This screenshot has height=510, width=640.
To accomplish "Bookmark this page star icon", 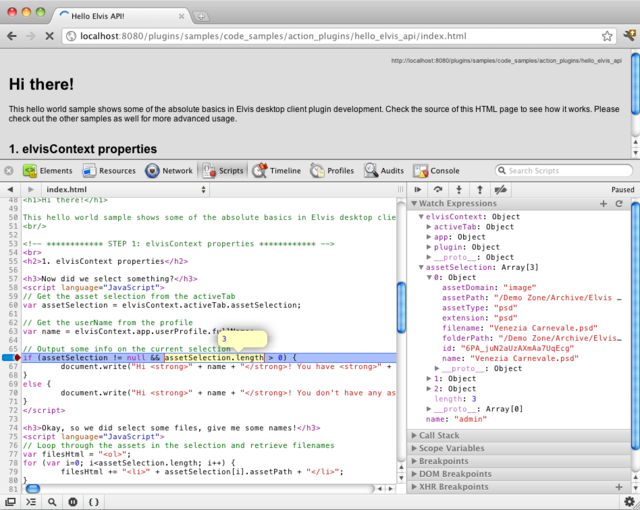I will [x=607, y=36].
